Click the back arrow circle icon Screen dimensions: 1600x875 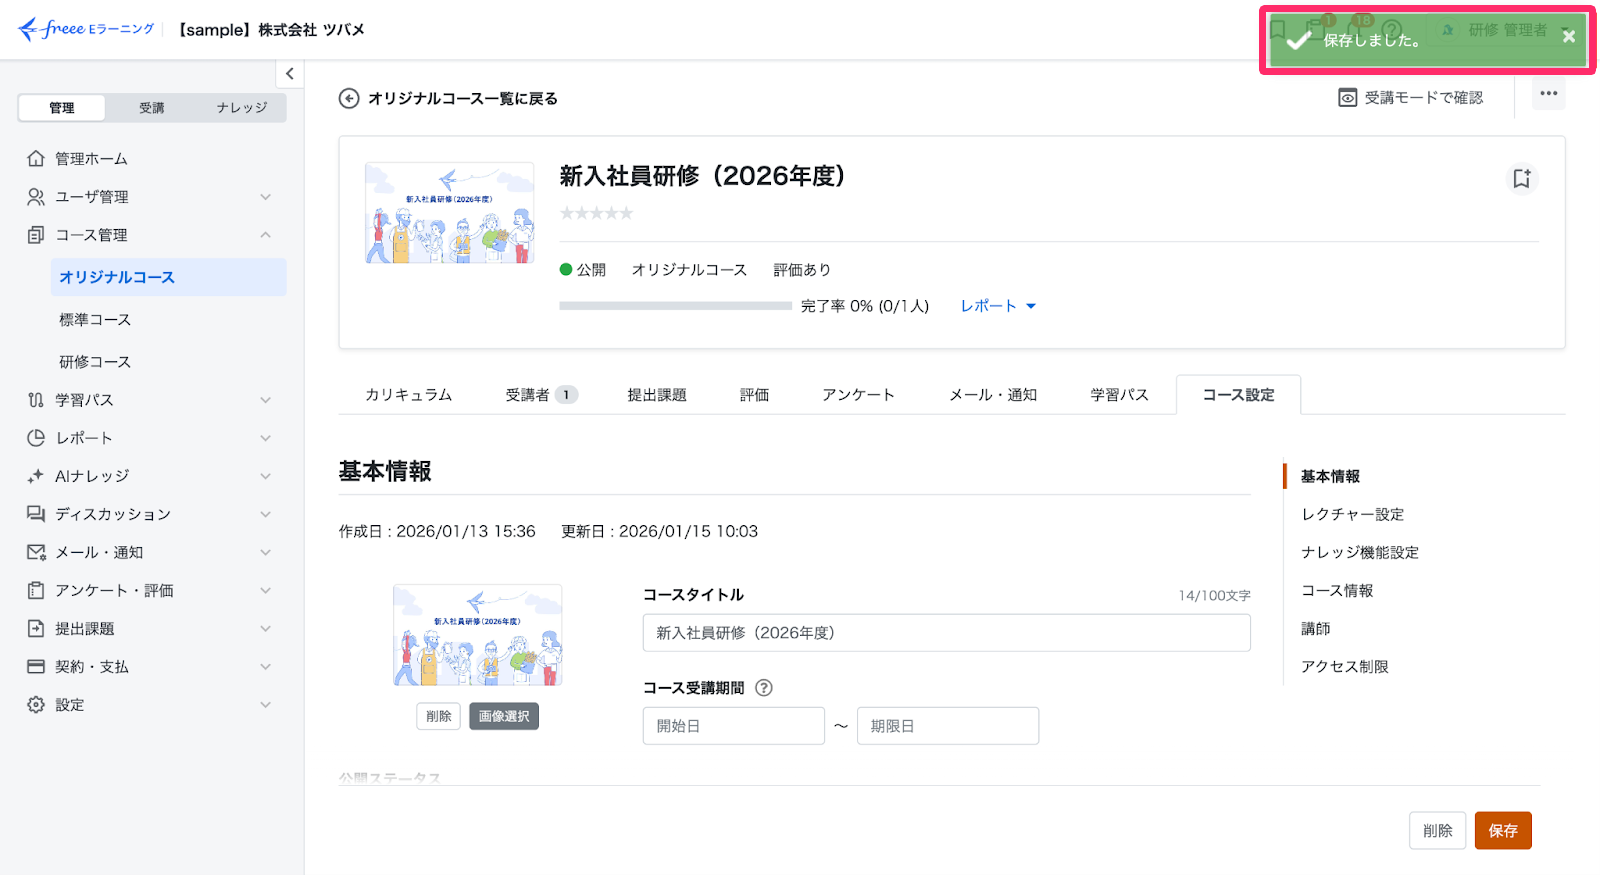[x=349, y=98]
